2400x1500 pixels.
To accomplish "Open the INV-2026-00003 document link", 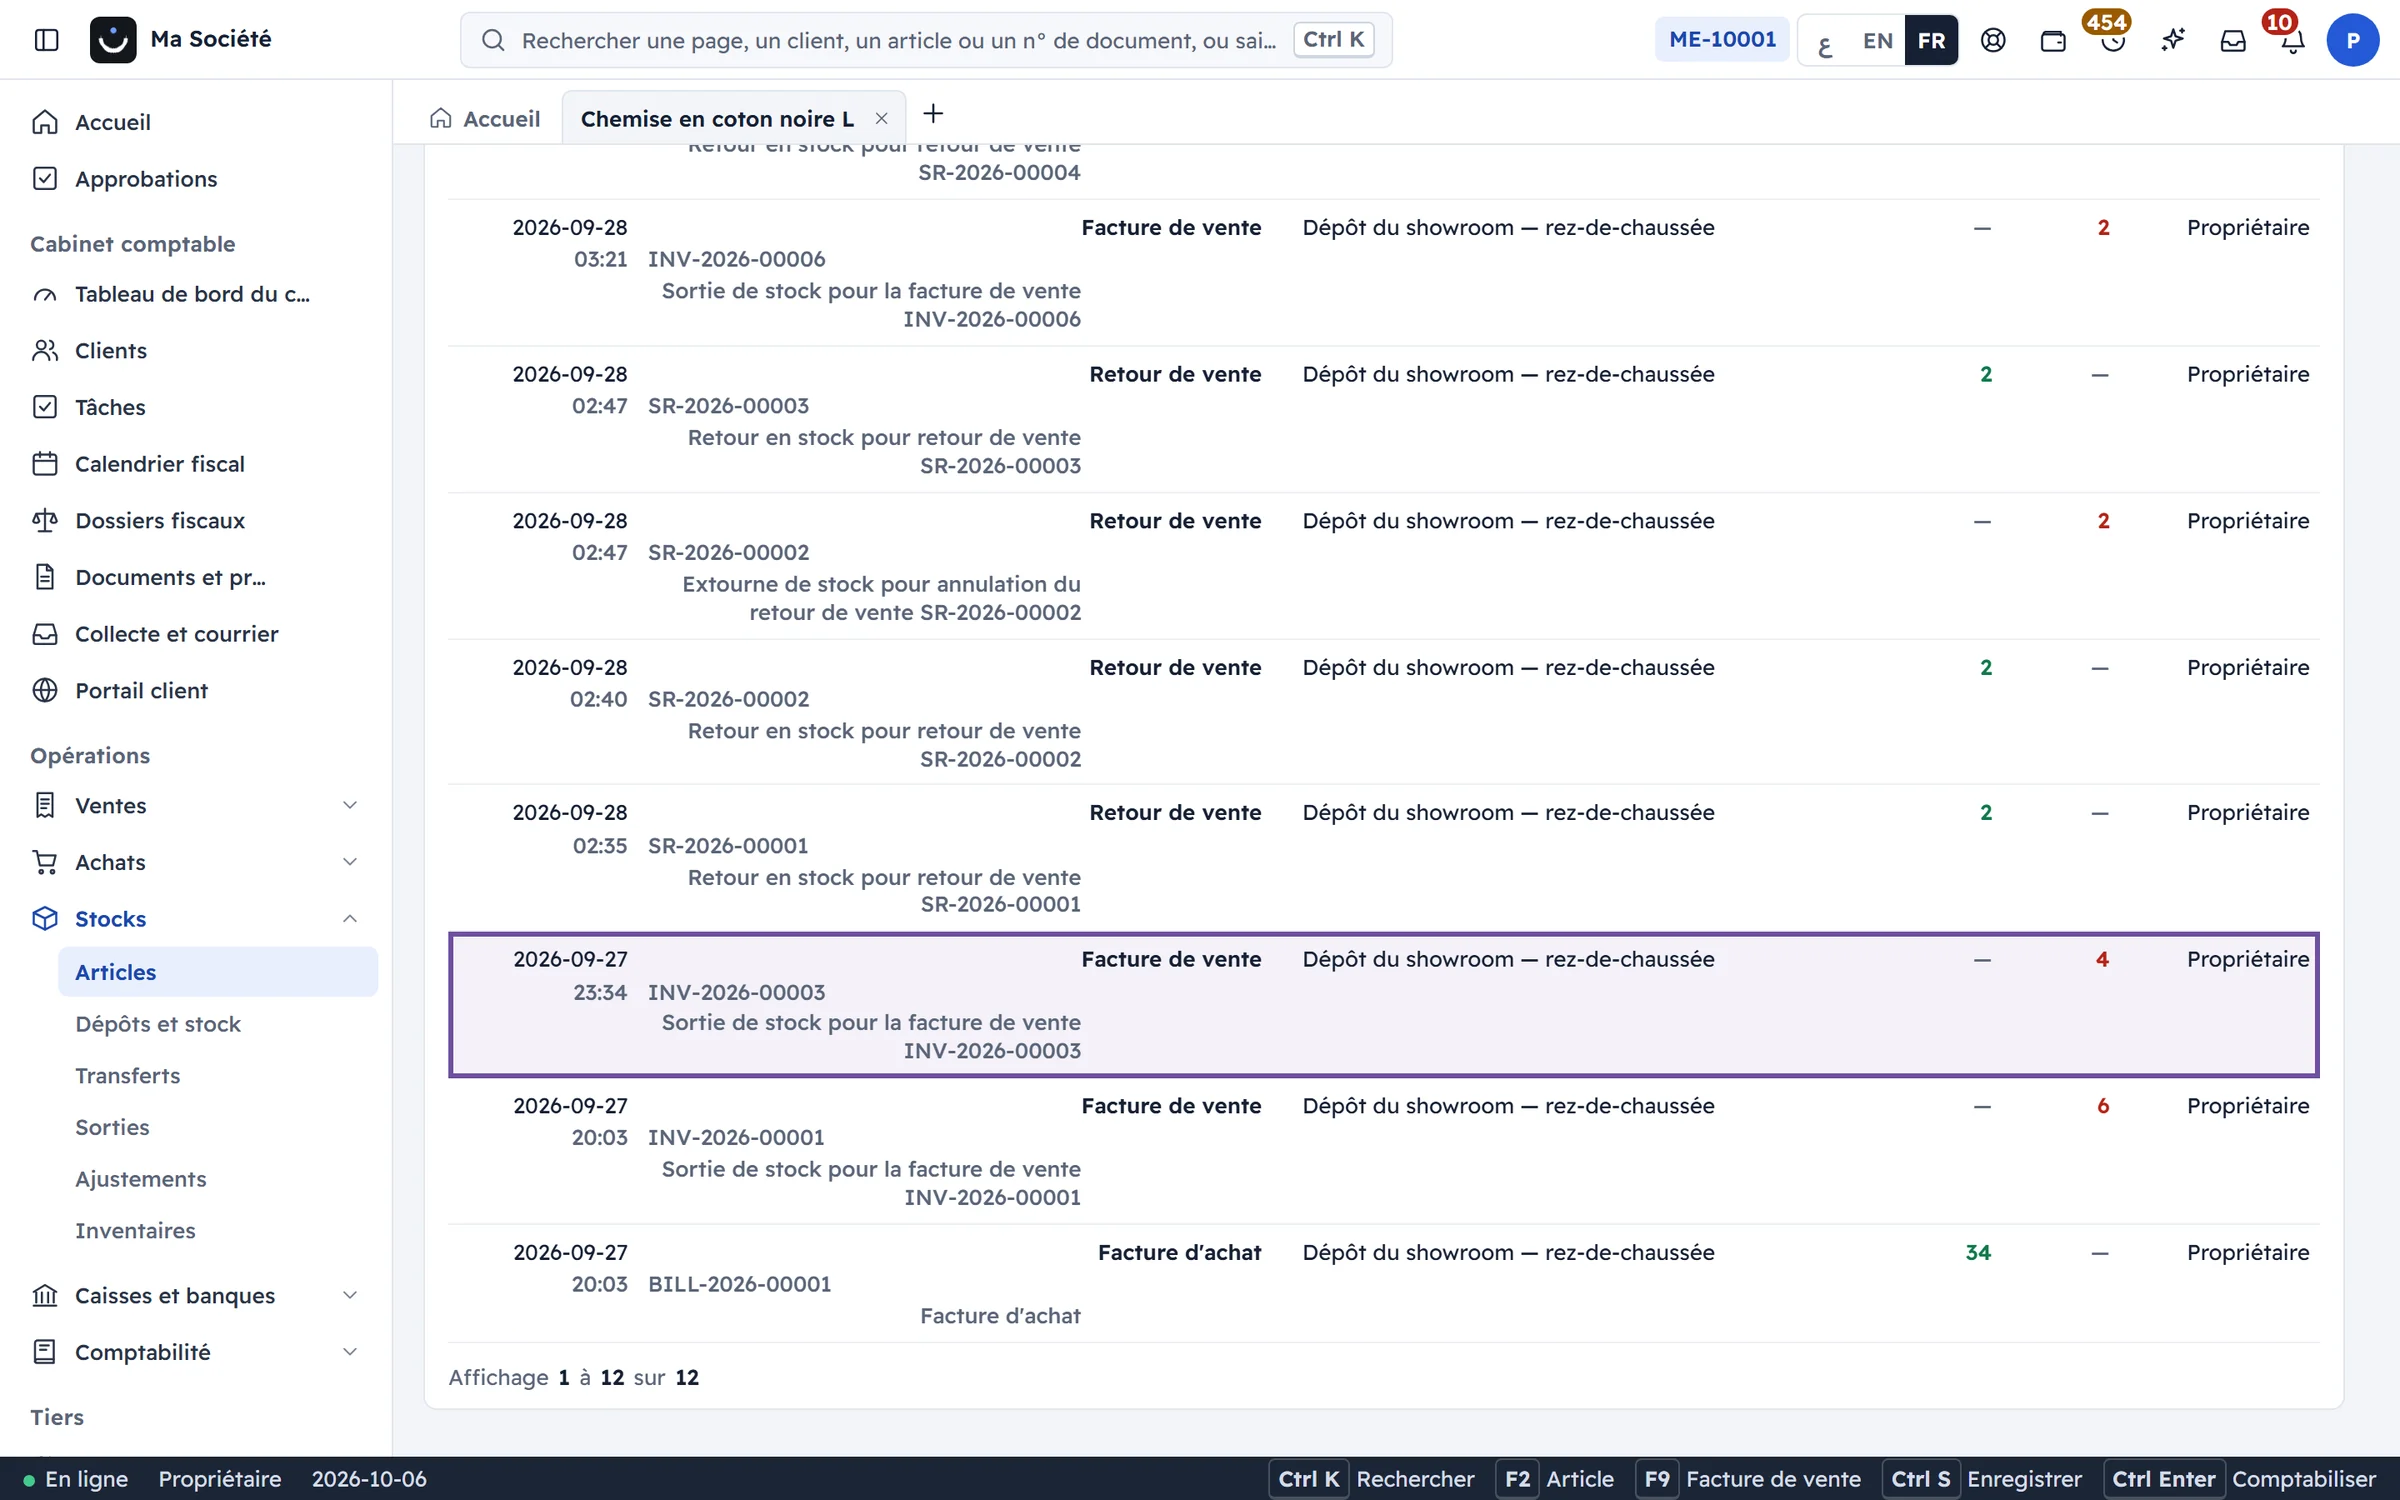I will click(736, 992).
